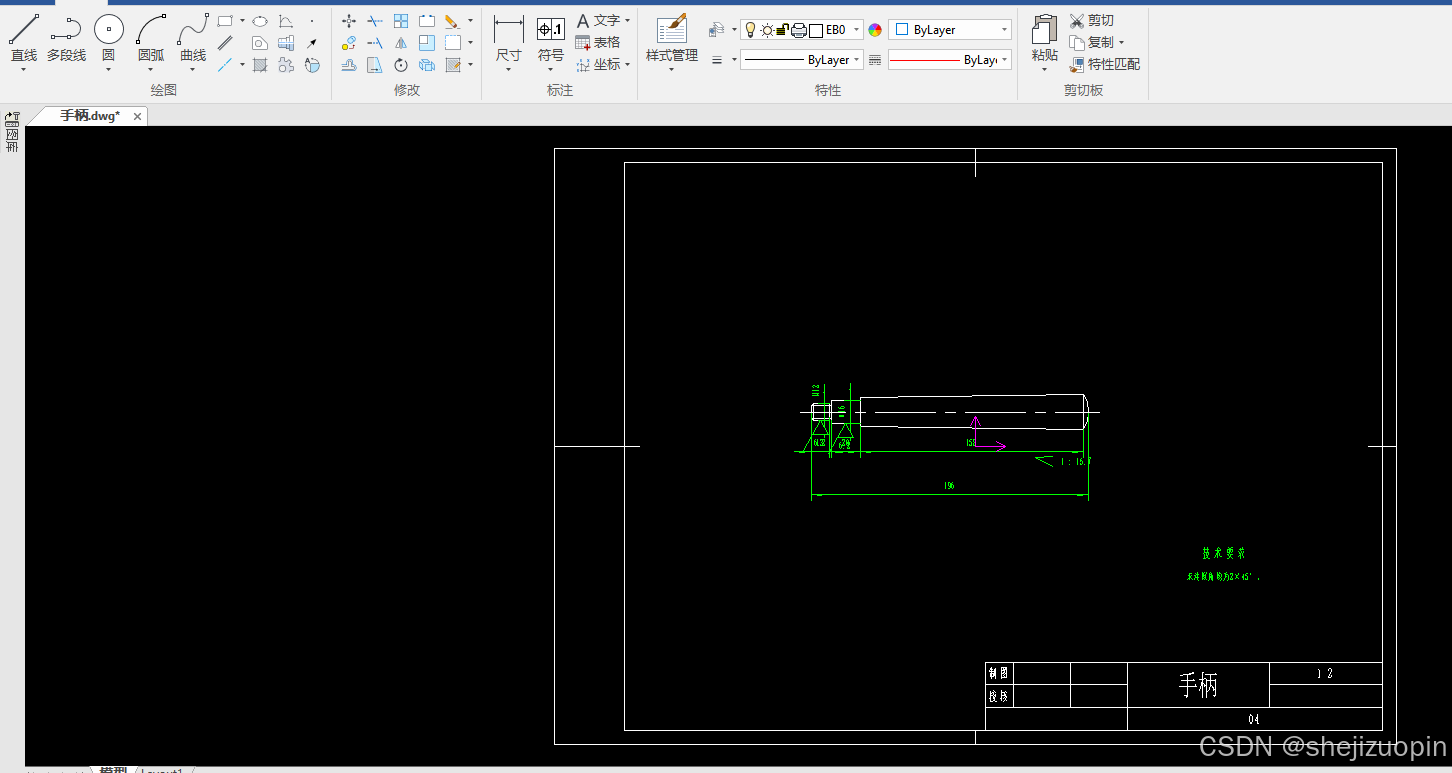
Task: Select the mirror tool
Action: pos(401,43)
